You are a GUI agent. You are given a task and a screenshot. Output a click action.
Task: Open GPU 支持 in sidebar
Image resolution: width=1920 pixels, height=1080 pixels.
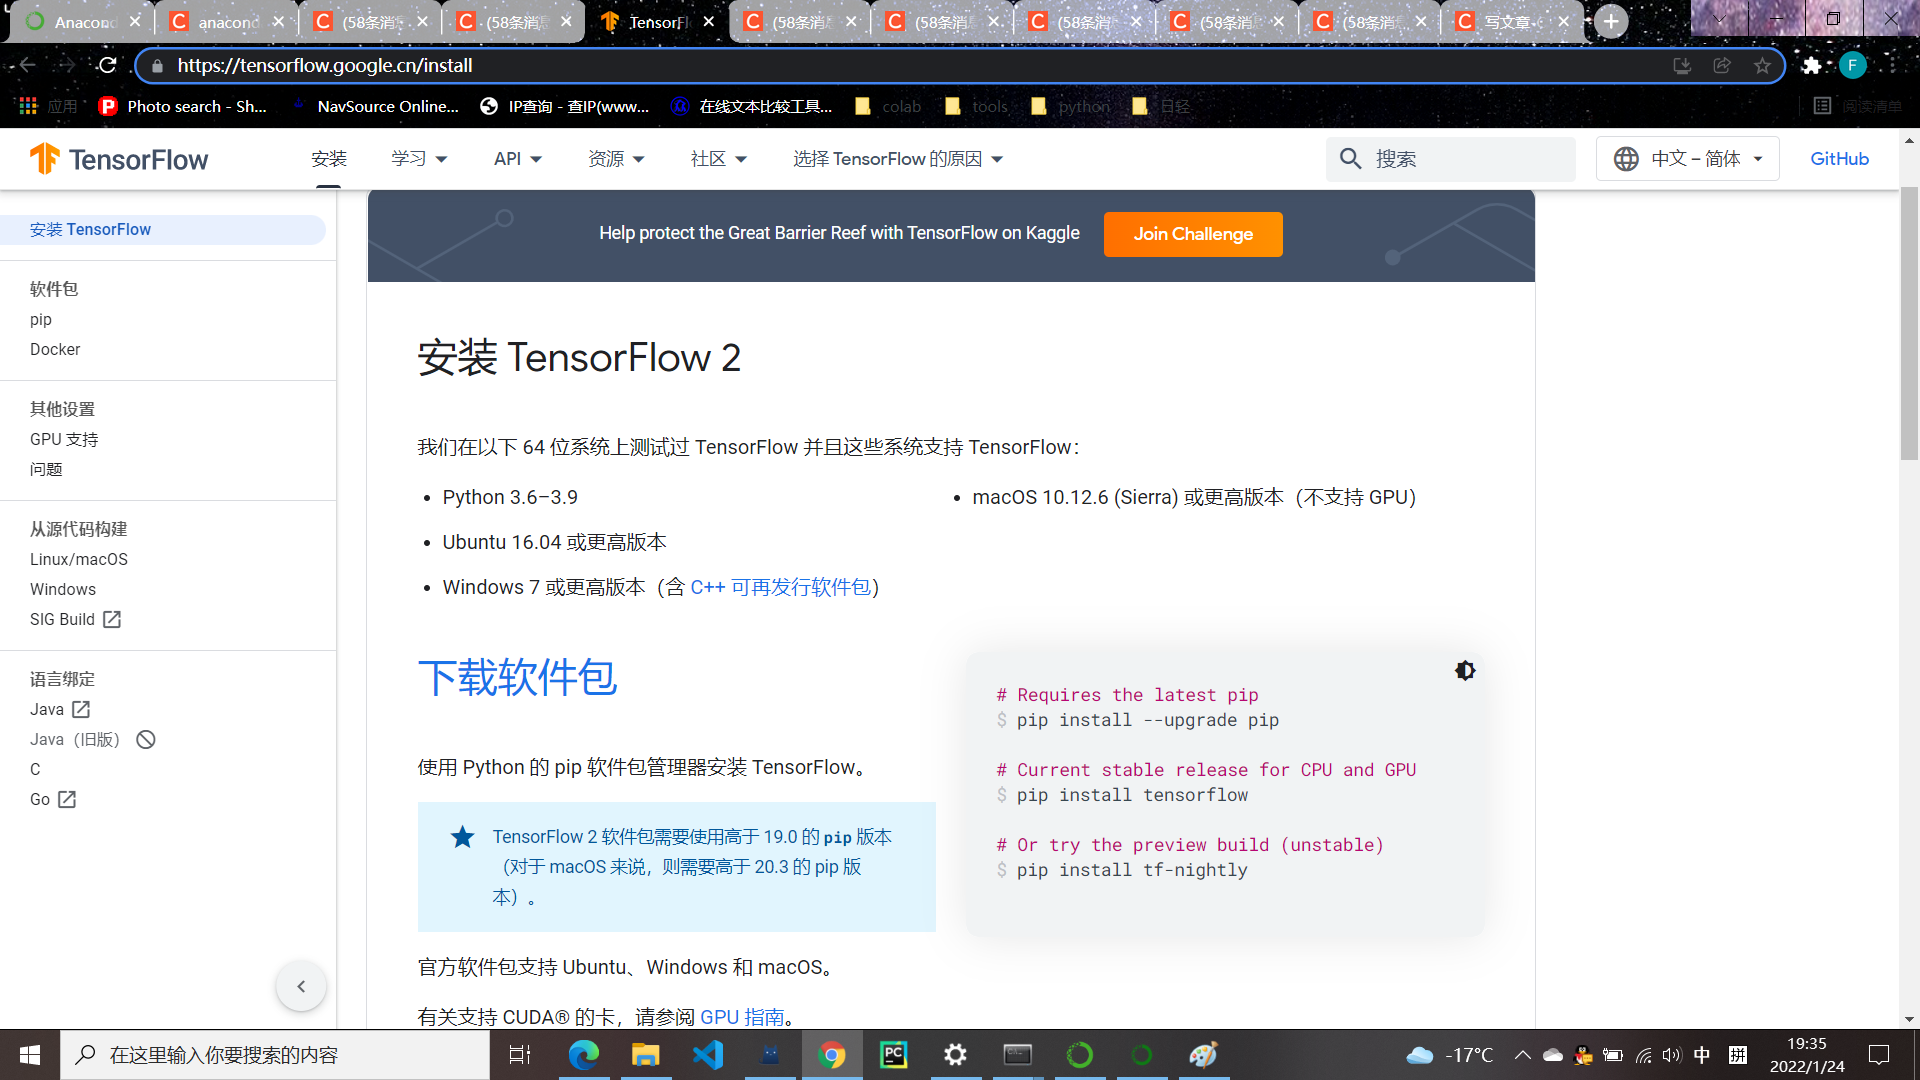click(64, 440)
